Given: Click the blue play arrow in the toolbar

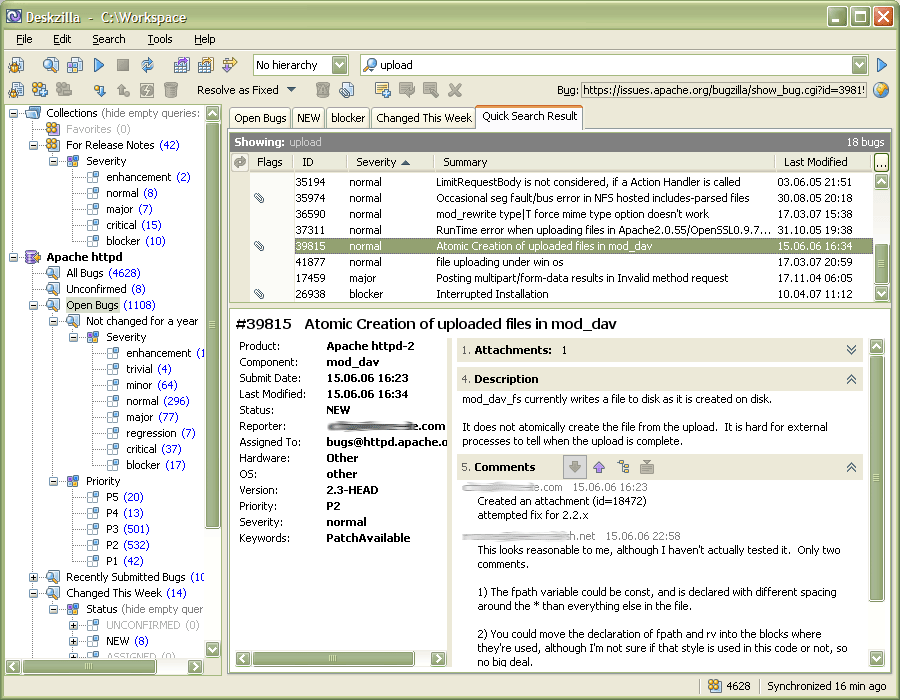Looking at the screenshot, I should [99, 65].
